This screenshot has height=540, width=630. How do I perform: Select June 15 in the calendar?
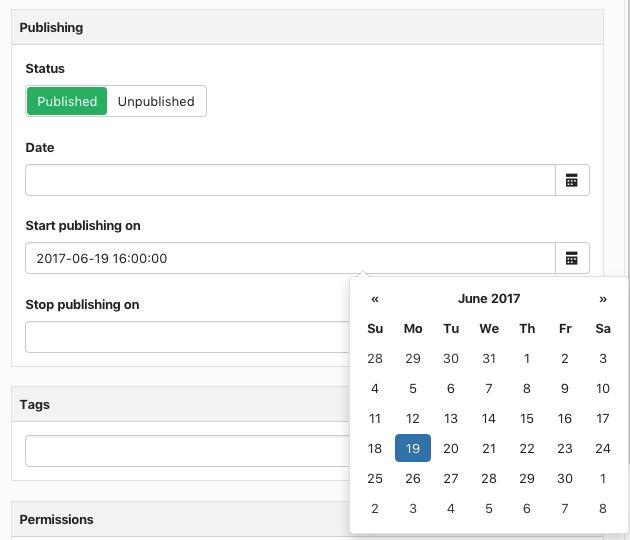[527, 418]
